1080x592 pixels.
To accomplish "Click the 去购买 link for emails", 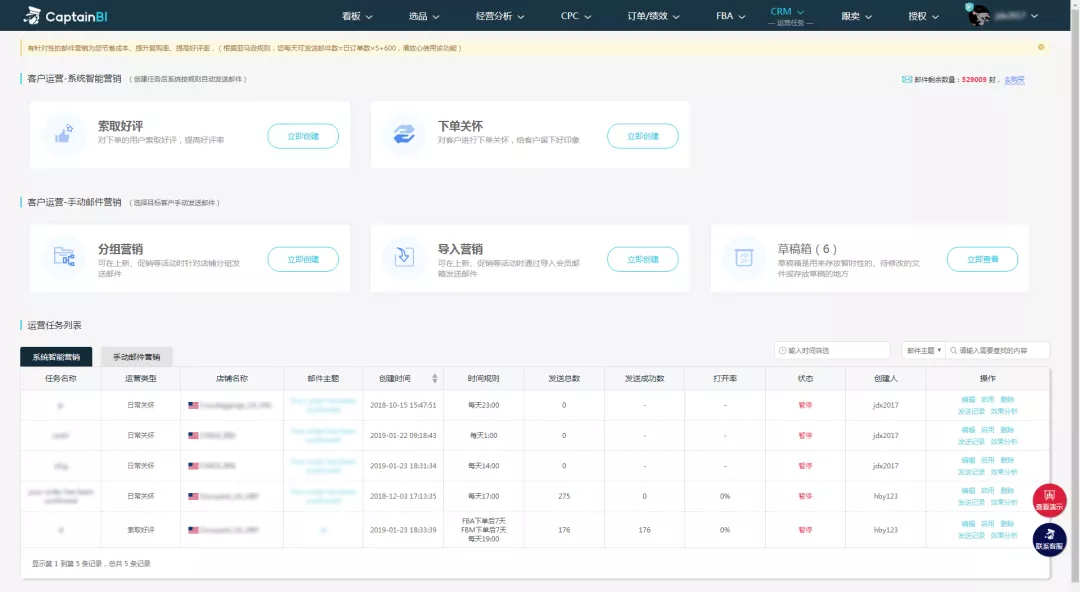I will pos(1014,80).
